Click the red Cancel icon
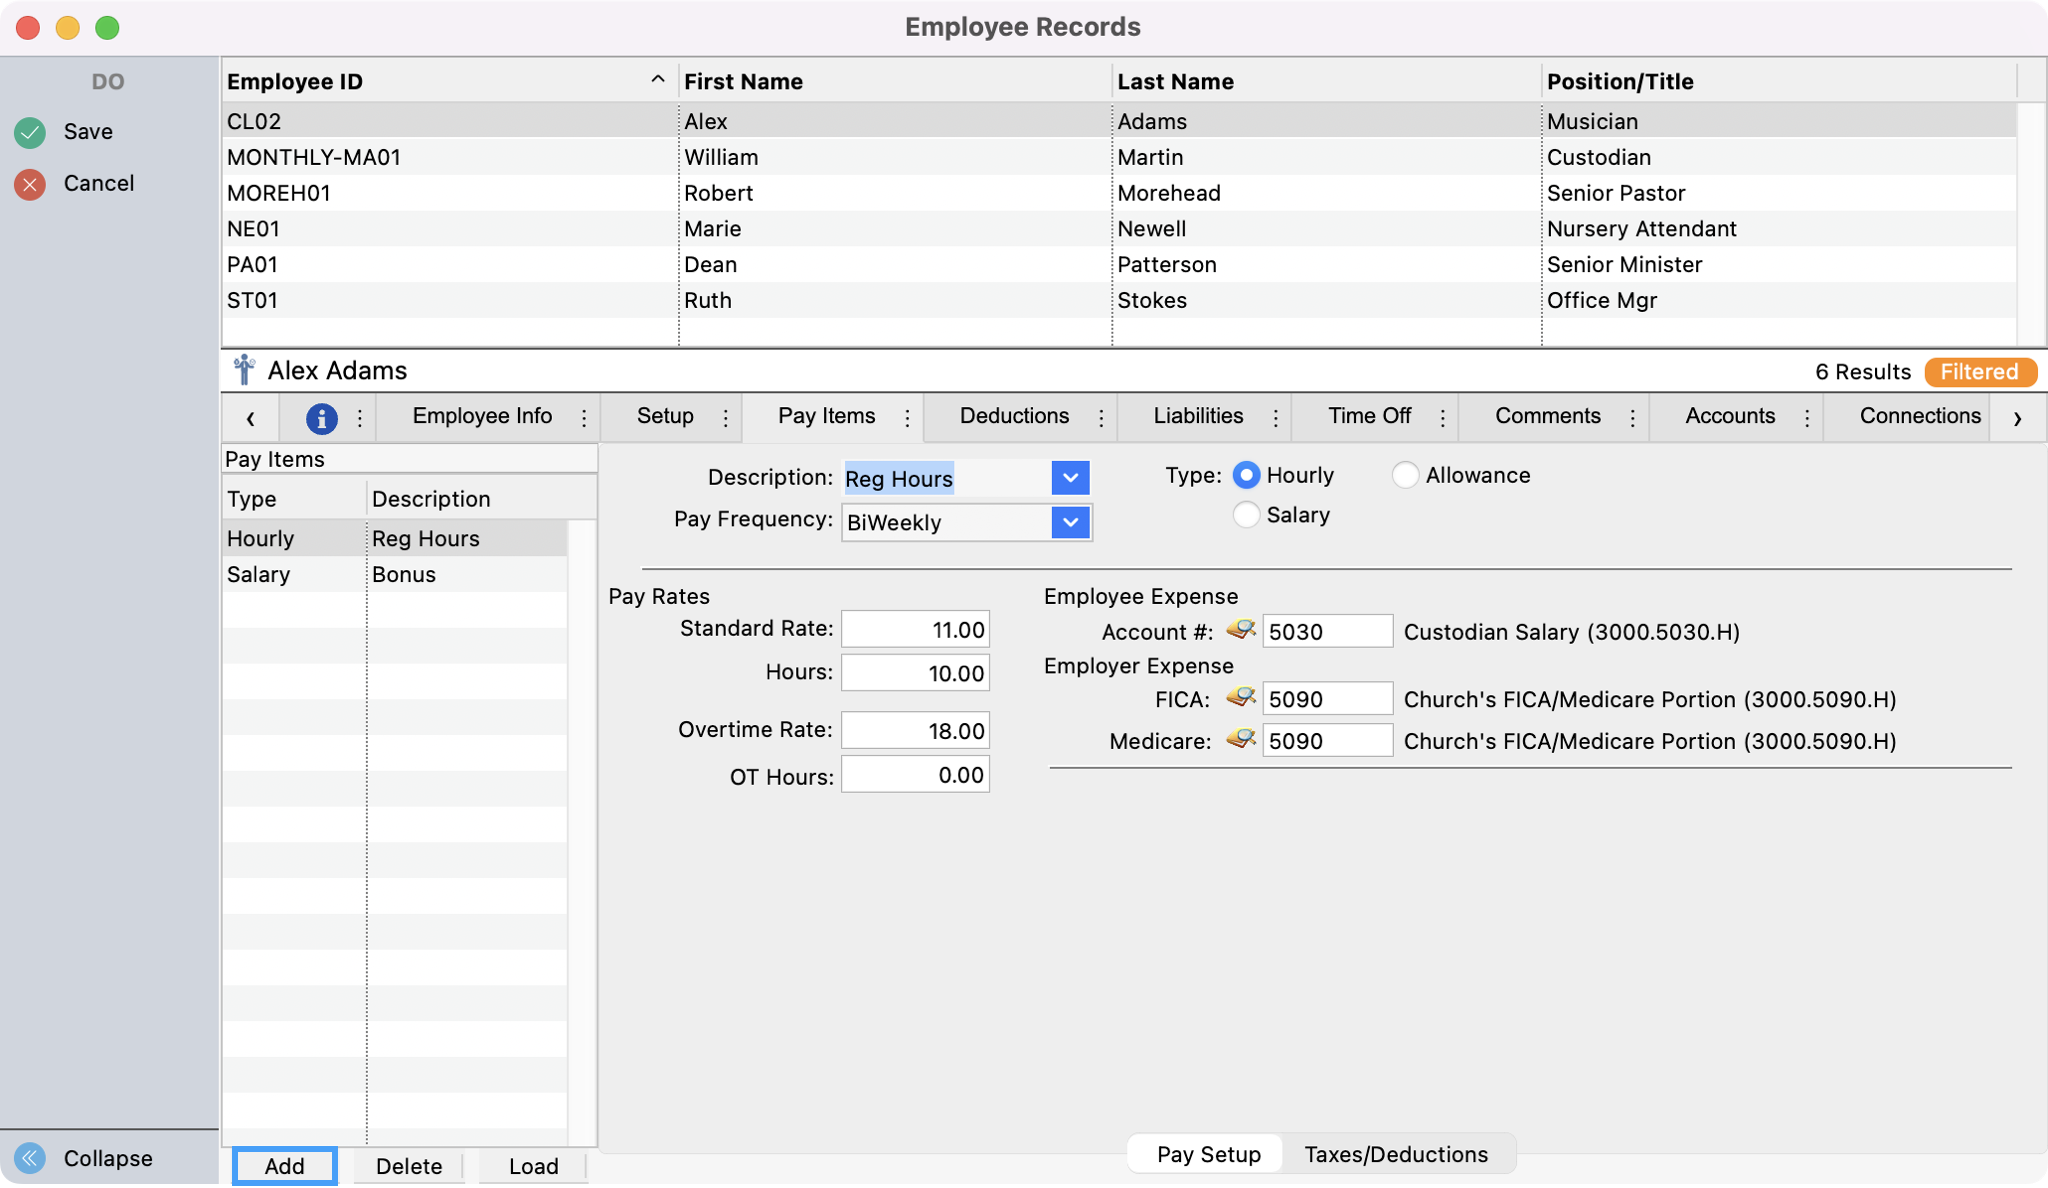This screenshot has width=2048, height=1188. point(30,184)
